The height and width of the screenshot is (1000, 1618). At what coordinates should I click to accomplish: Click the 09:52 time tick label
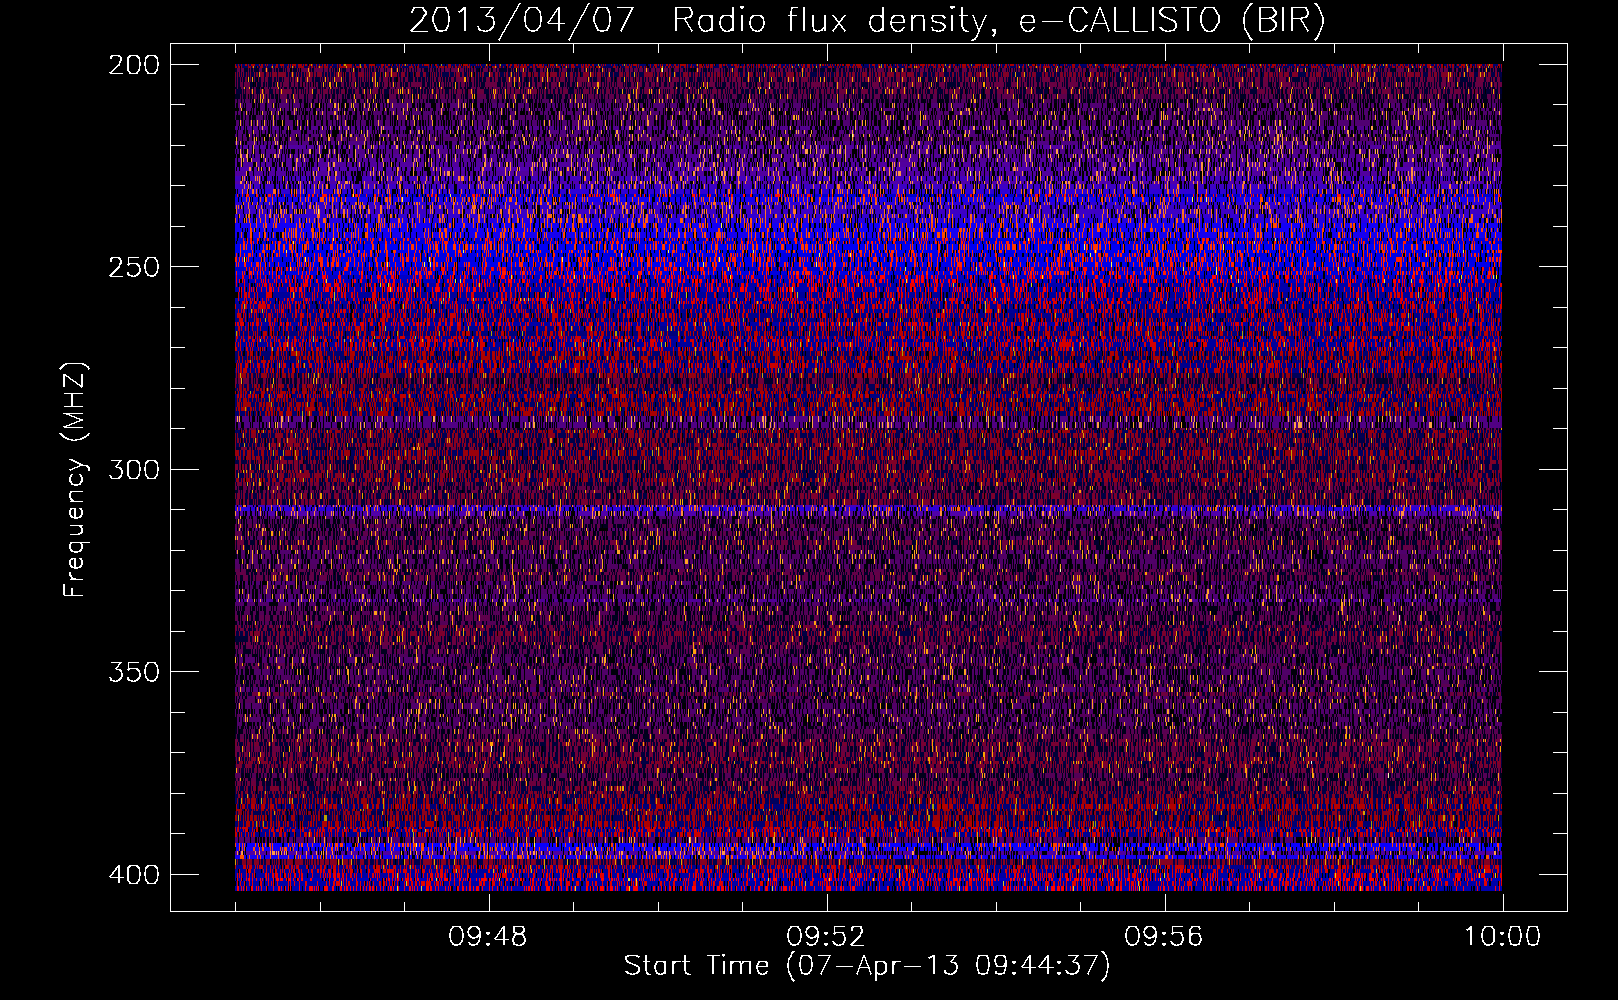click(x=826, y=937)
